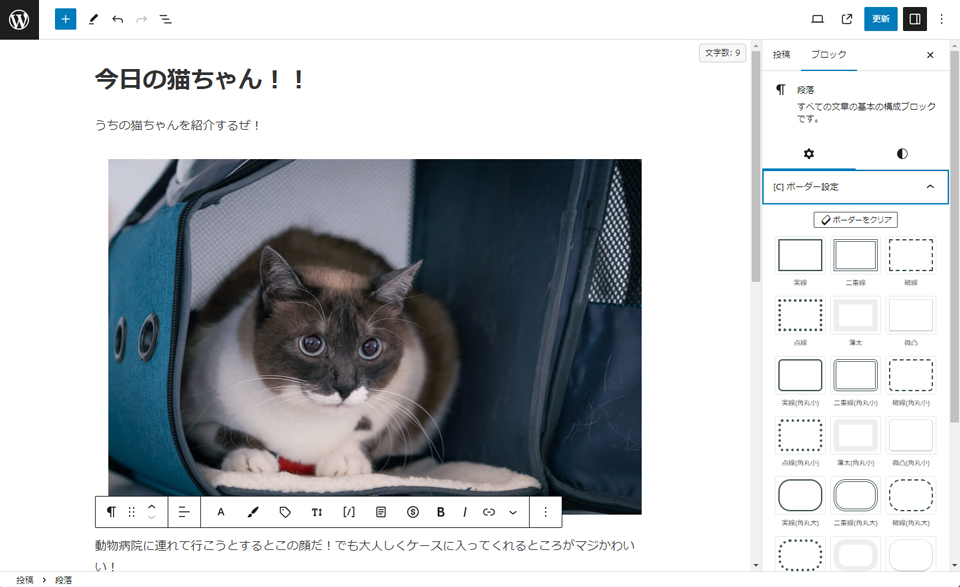Switch to the 投稿 tab in the sidebar
960x587 pixels.
tap(781, 54)
